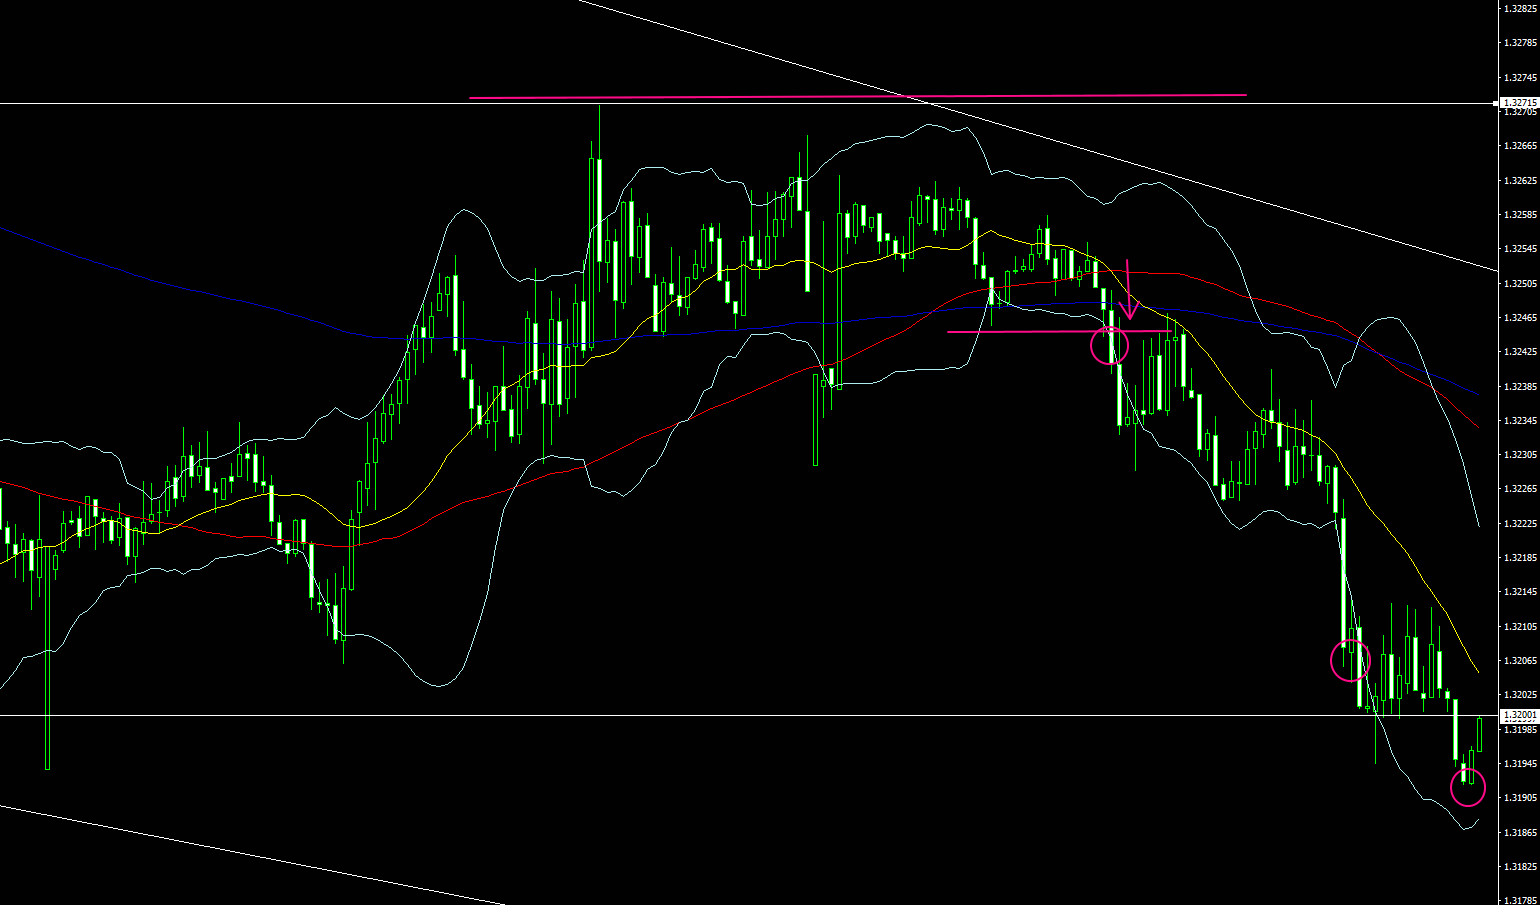
Task: Click the 1.32185 price scale label
Action: (x=1520, y=558)
